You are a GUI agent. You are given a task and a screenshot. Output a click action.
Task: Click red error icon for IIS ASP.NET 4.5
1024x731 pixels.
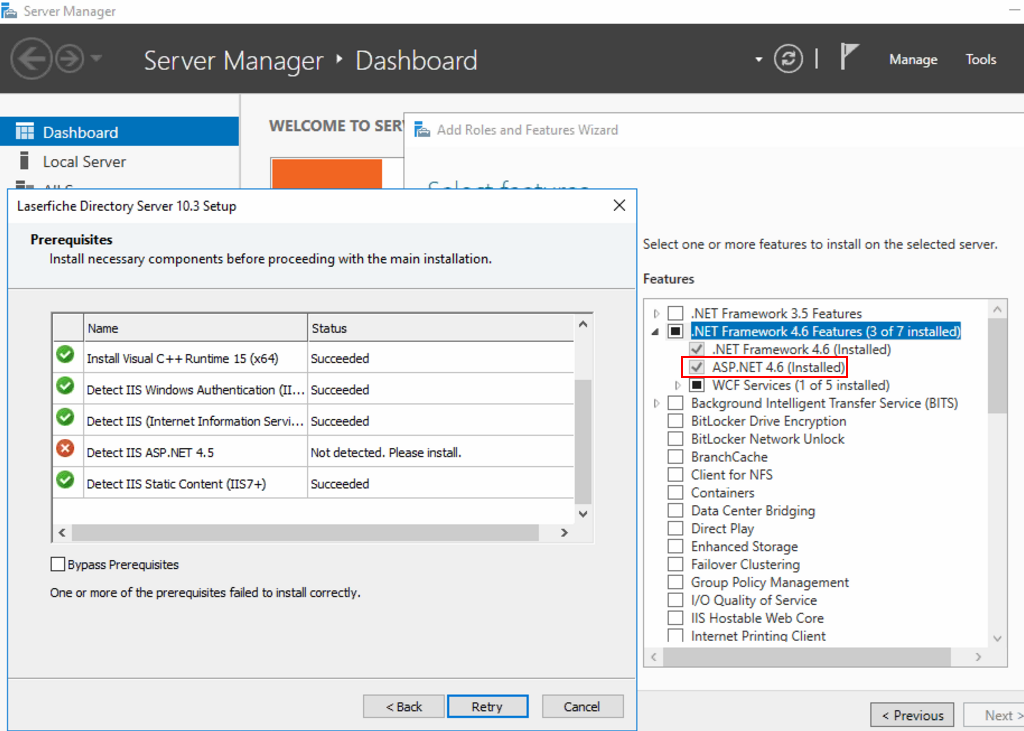pos(65,448)
